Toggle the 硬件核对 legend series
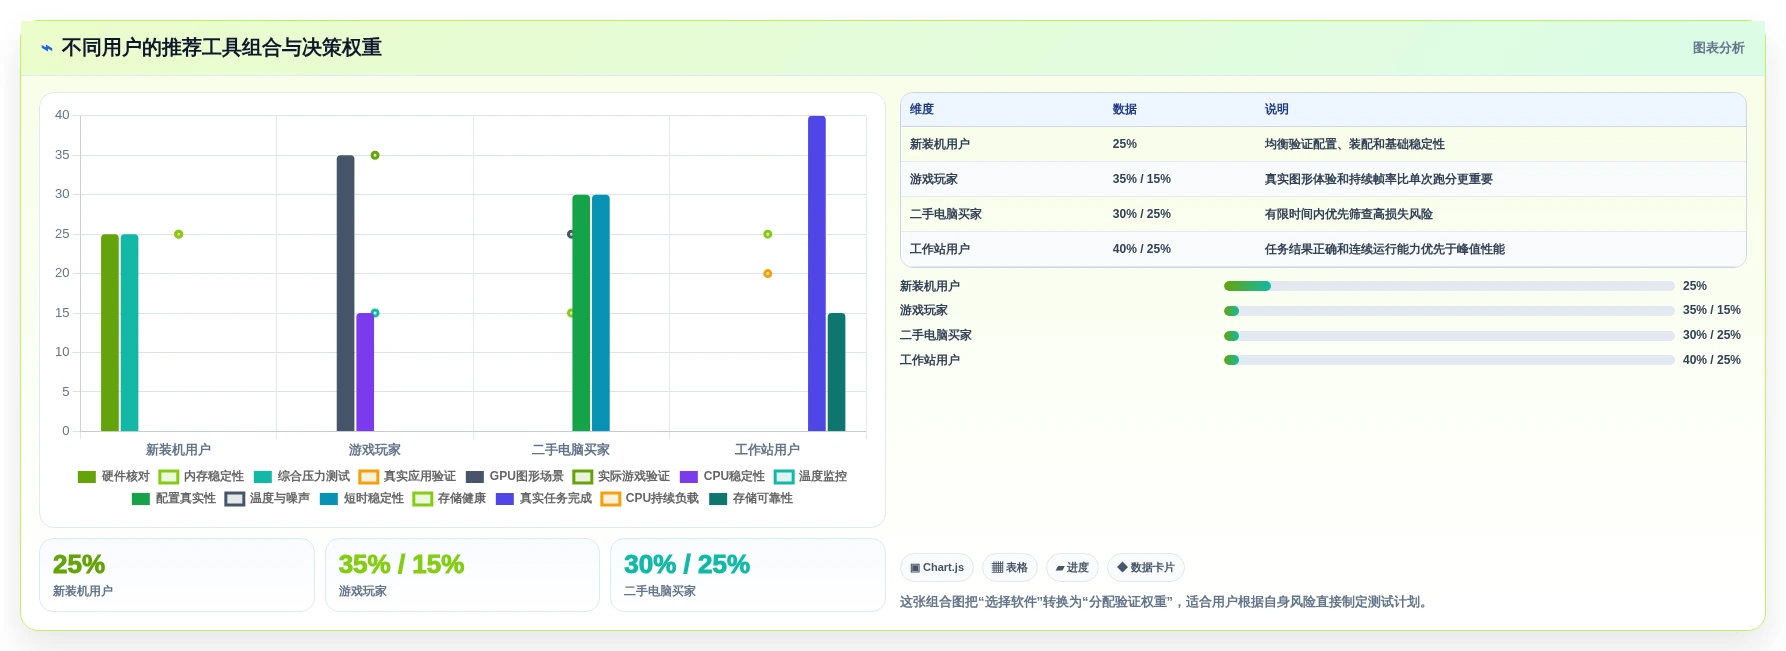The width and height of the screenshot is (1786, 651). click(x=114, y=477)
